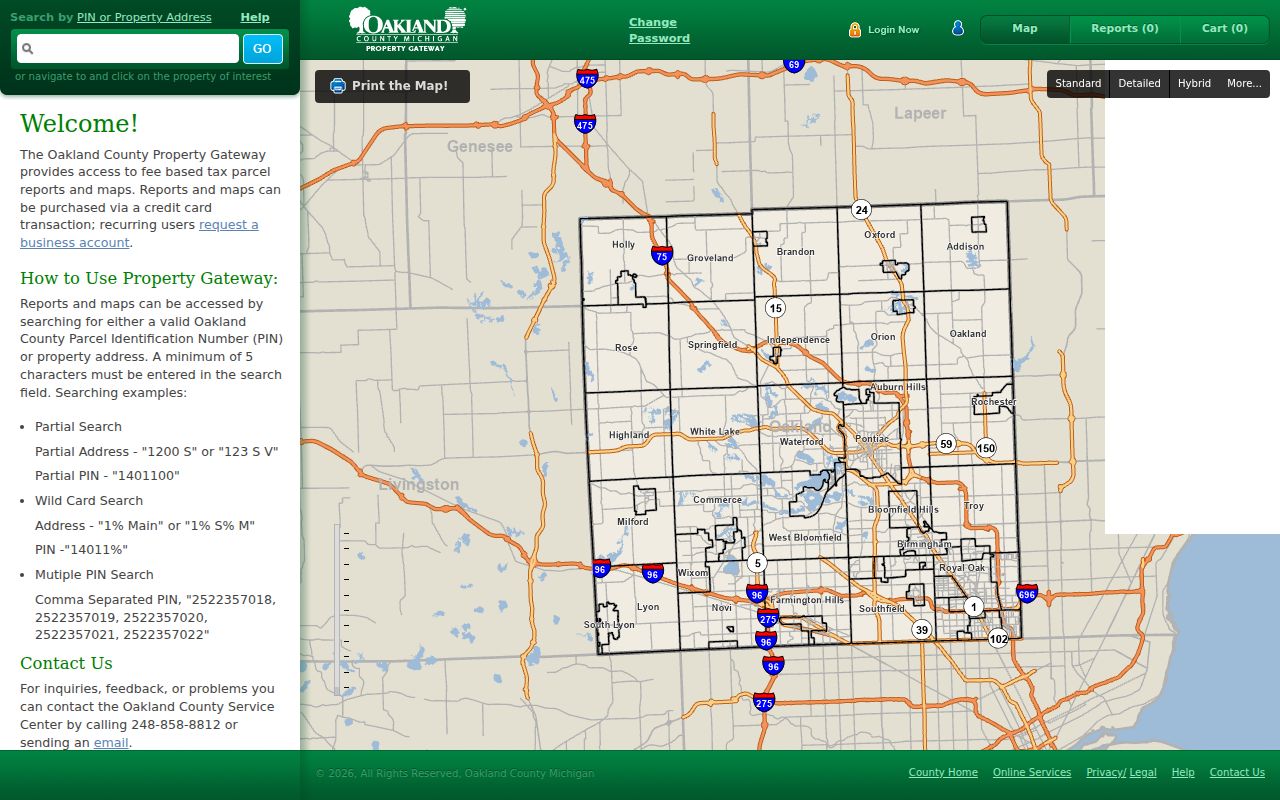Click the route 15 marker above Independence
Viewport: 1280px width, 800px height.
pyautogui.click(x=775, y=308)
